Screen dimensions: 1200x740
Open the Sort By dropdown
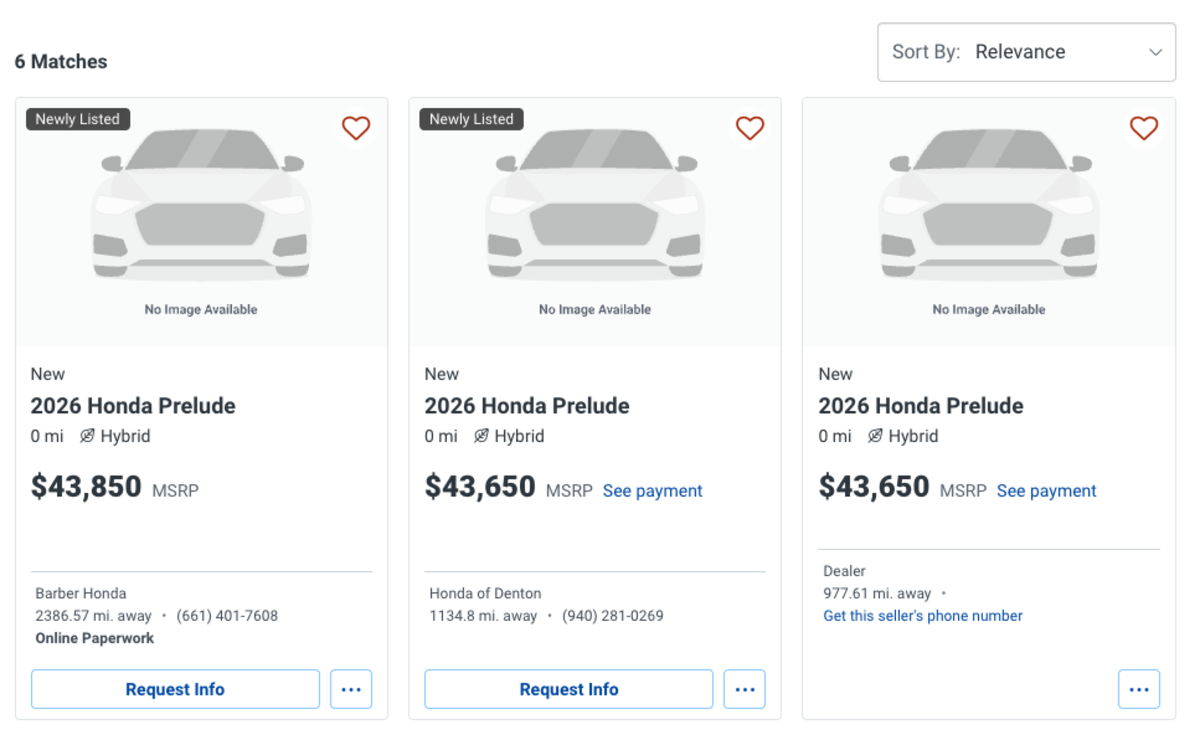pyautogui.click(x=1026, y=51)
